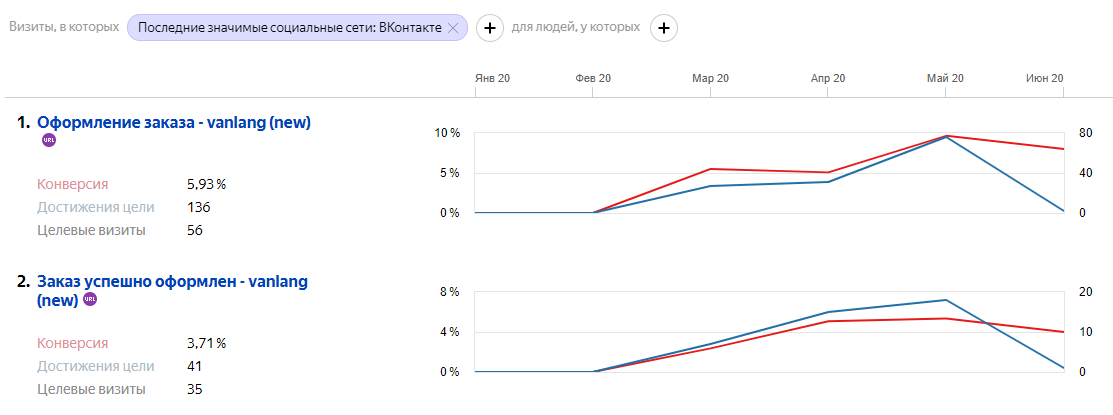Choose Июн 20 timeline marker
The width and height of the screenshot is (1113, 415).
[1044, 78]
